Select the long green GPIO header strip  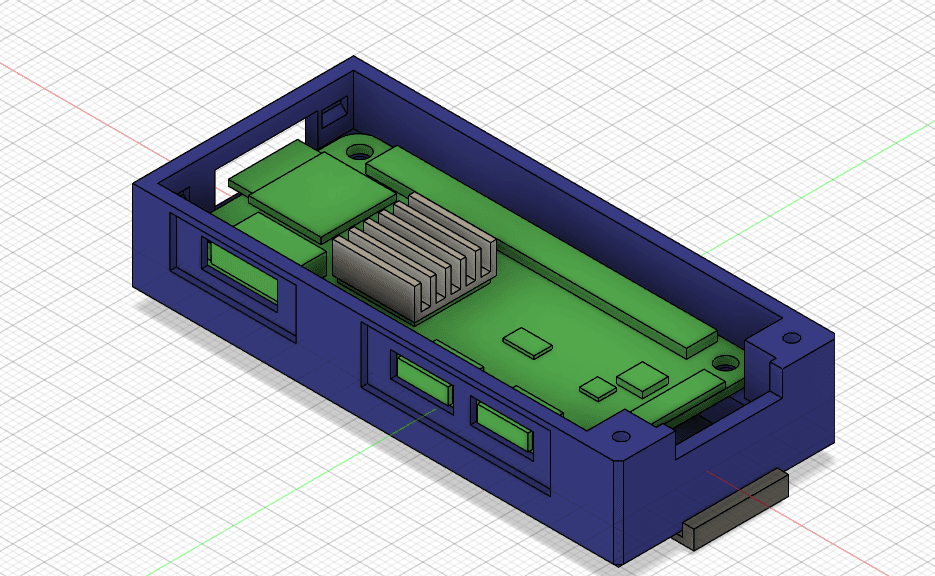[x=541, y=248]
